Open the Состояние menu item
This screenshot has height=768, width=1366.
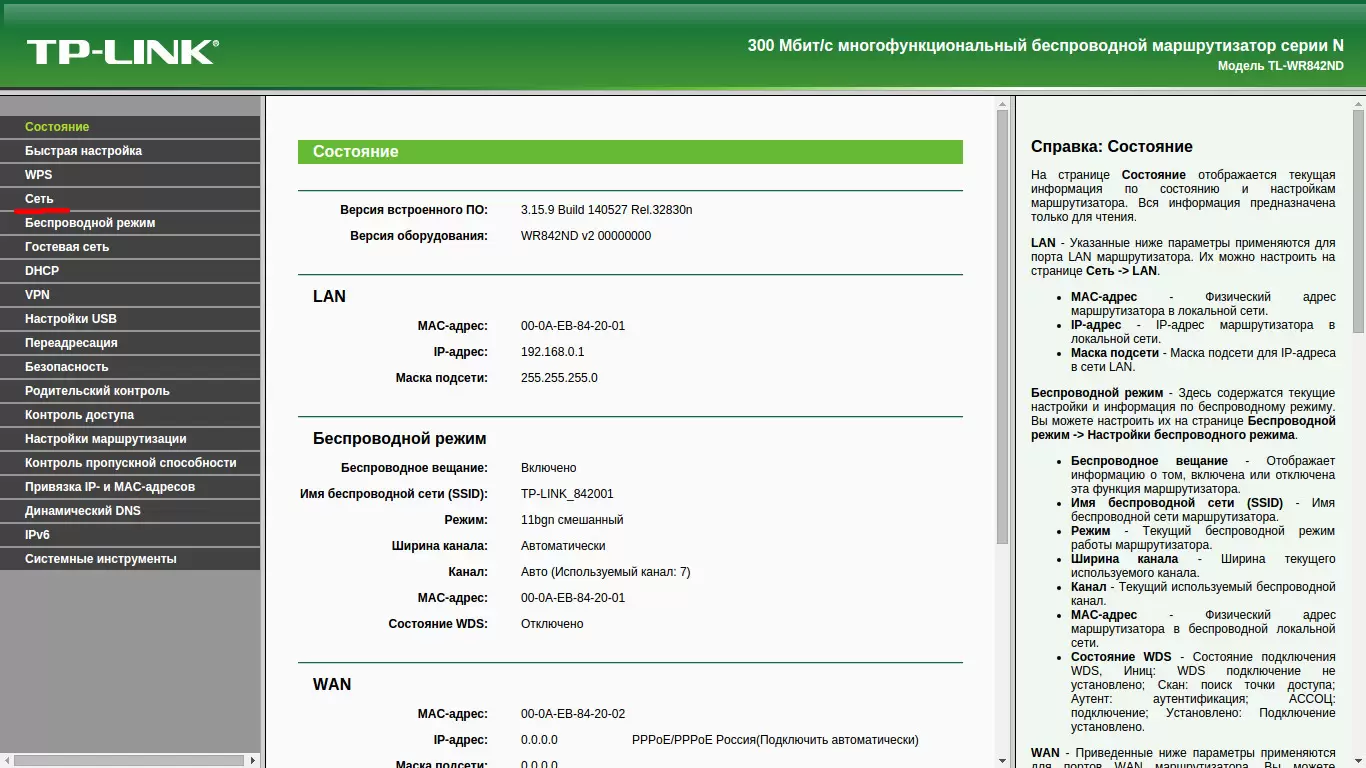click(x=57, y=127)
